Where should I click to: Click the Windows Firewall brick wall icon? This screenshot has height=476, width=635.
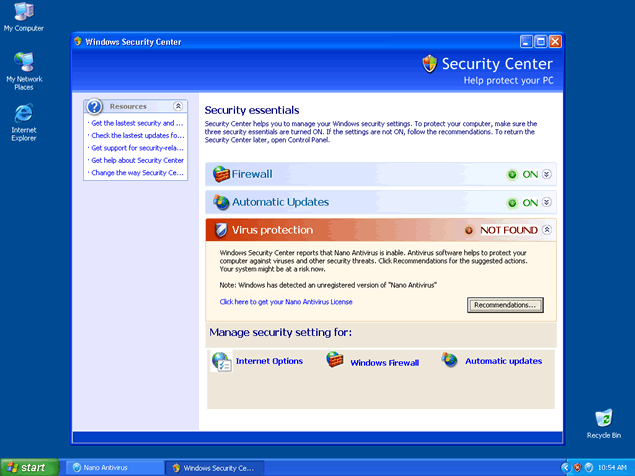coord(335,361)
